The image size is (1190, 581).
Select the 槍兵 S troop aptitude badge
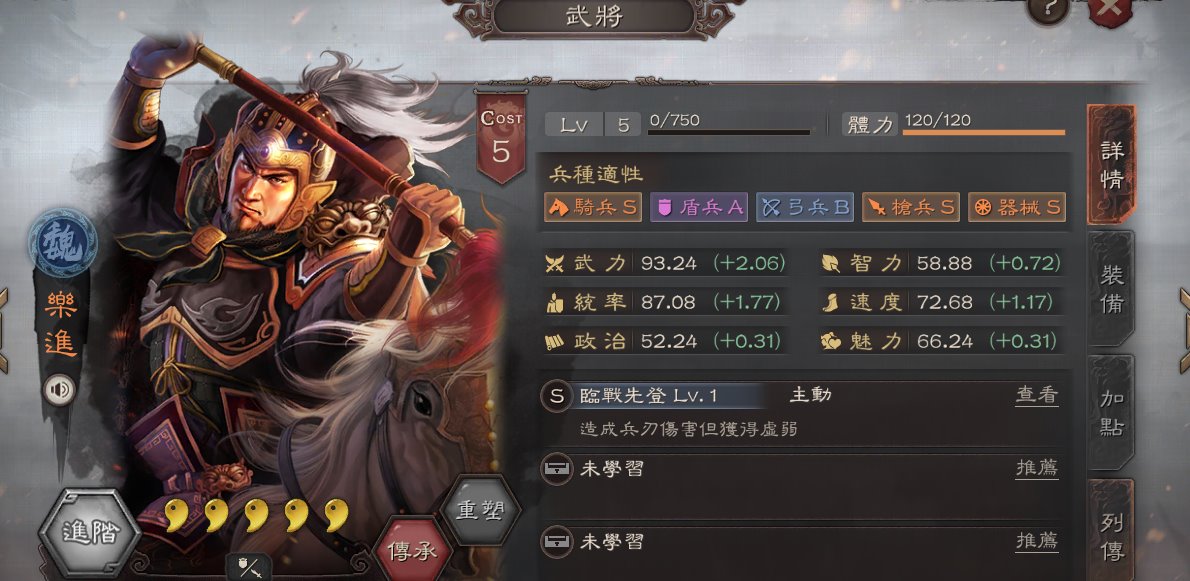pos(911,208)
